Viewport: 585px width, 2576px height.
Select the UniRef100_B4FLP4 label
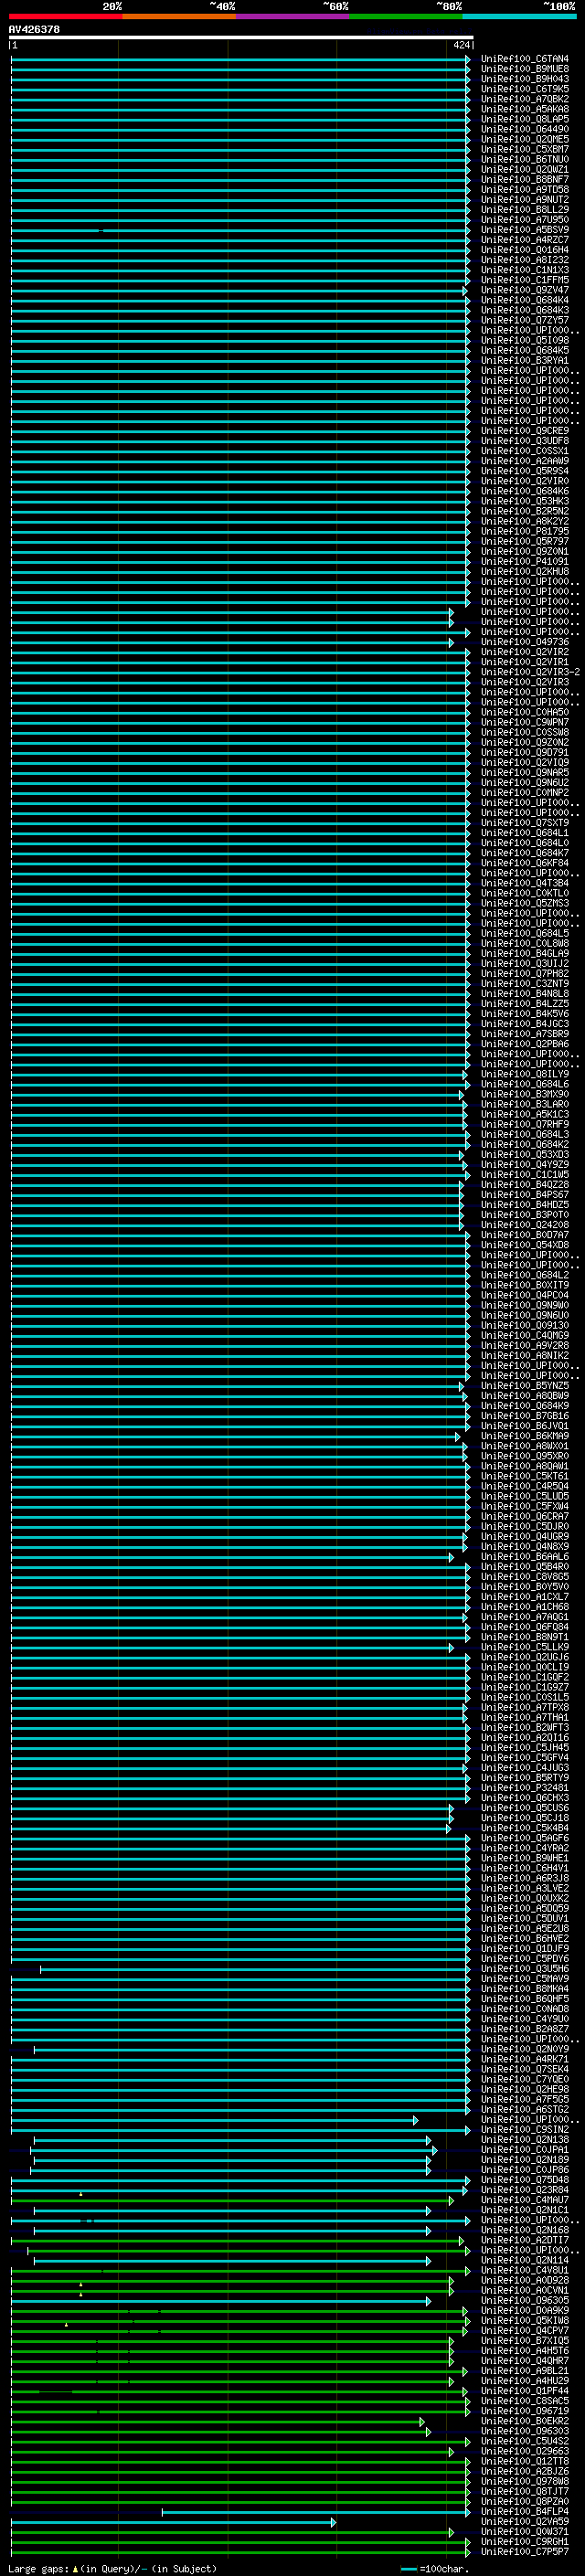click(x=524, y=2510)
